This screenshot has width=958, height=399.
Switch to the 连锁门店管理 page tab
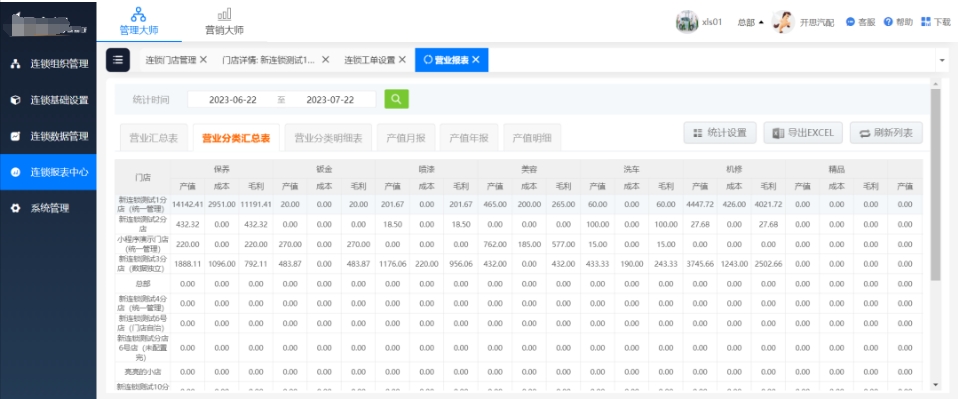[170, 60]
